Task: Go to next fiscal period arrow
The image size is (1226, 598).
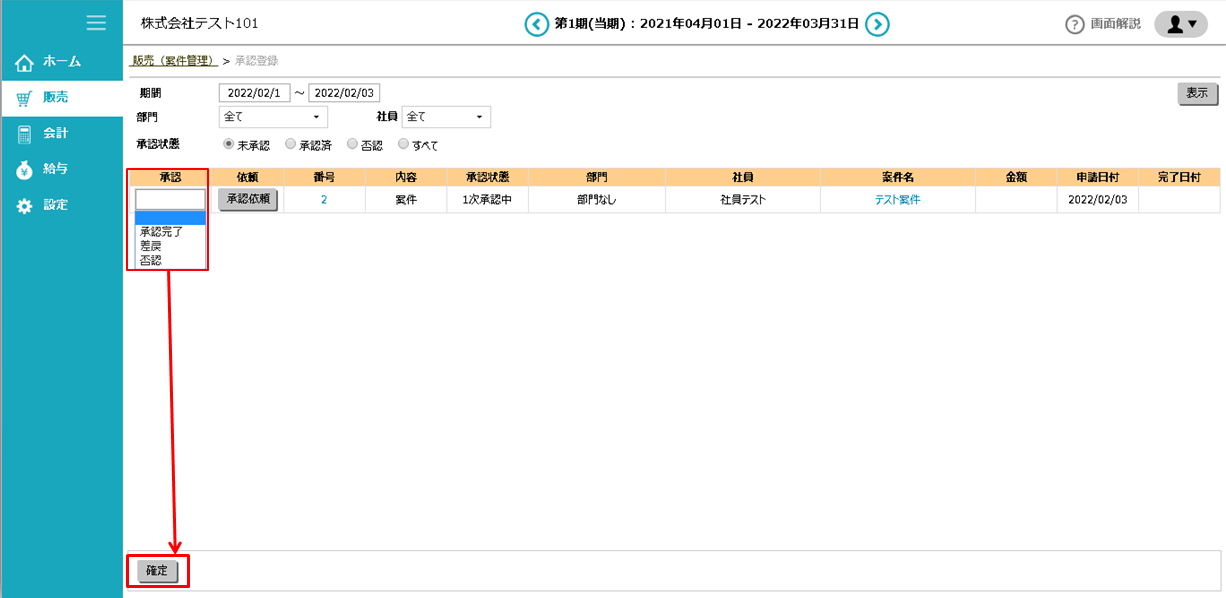Action: 877,24
